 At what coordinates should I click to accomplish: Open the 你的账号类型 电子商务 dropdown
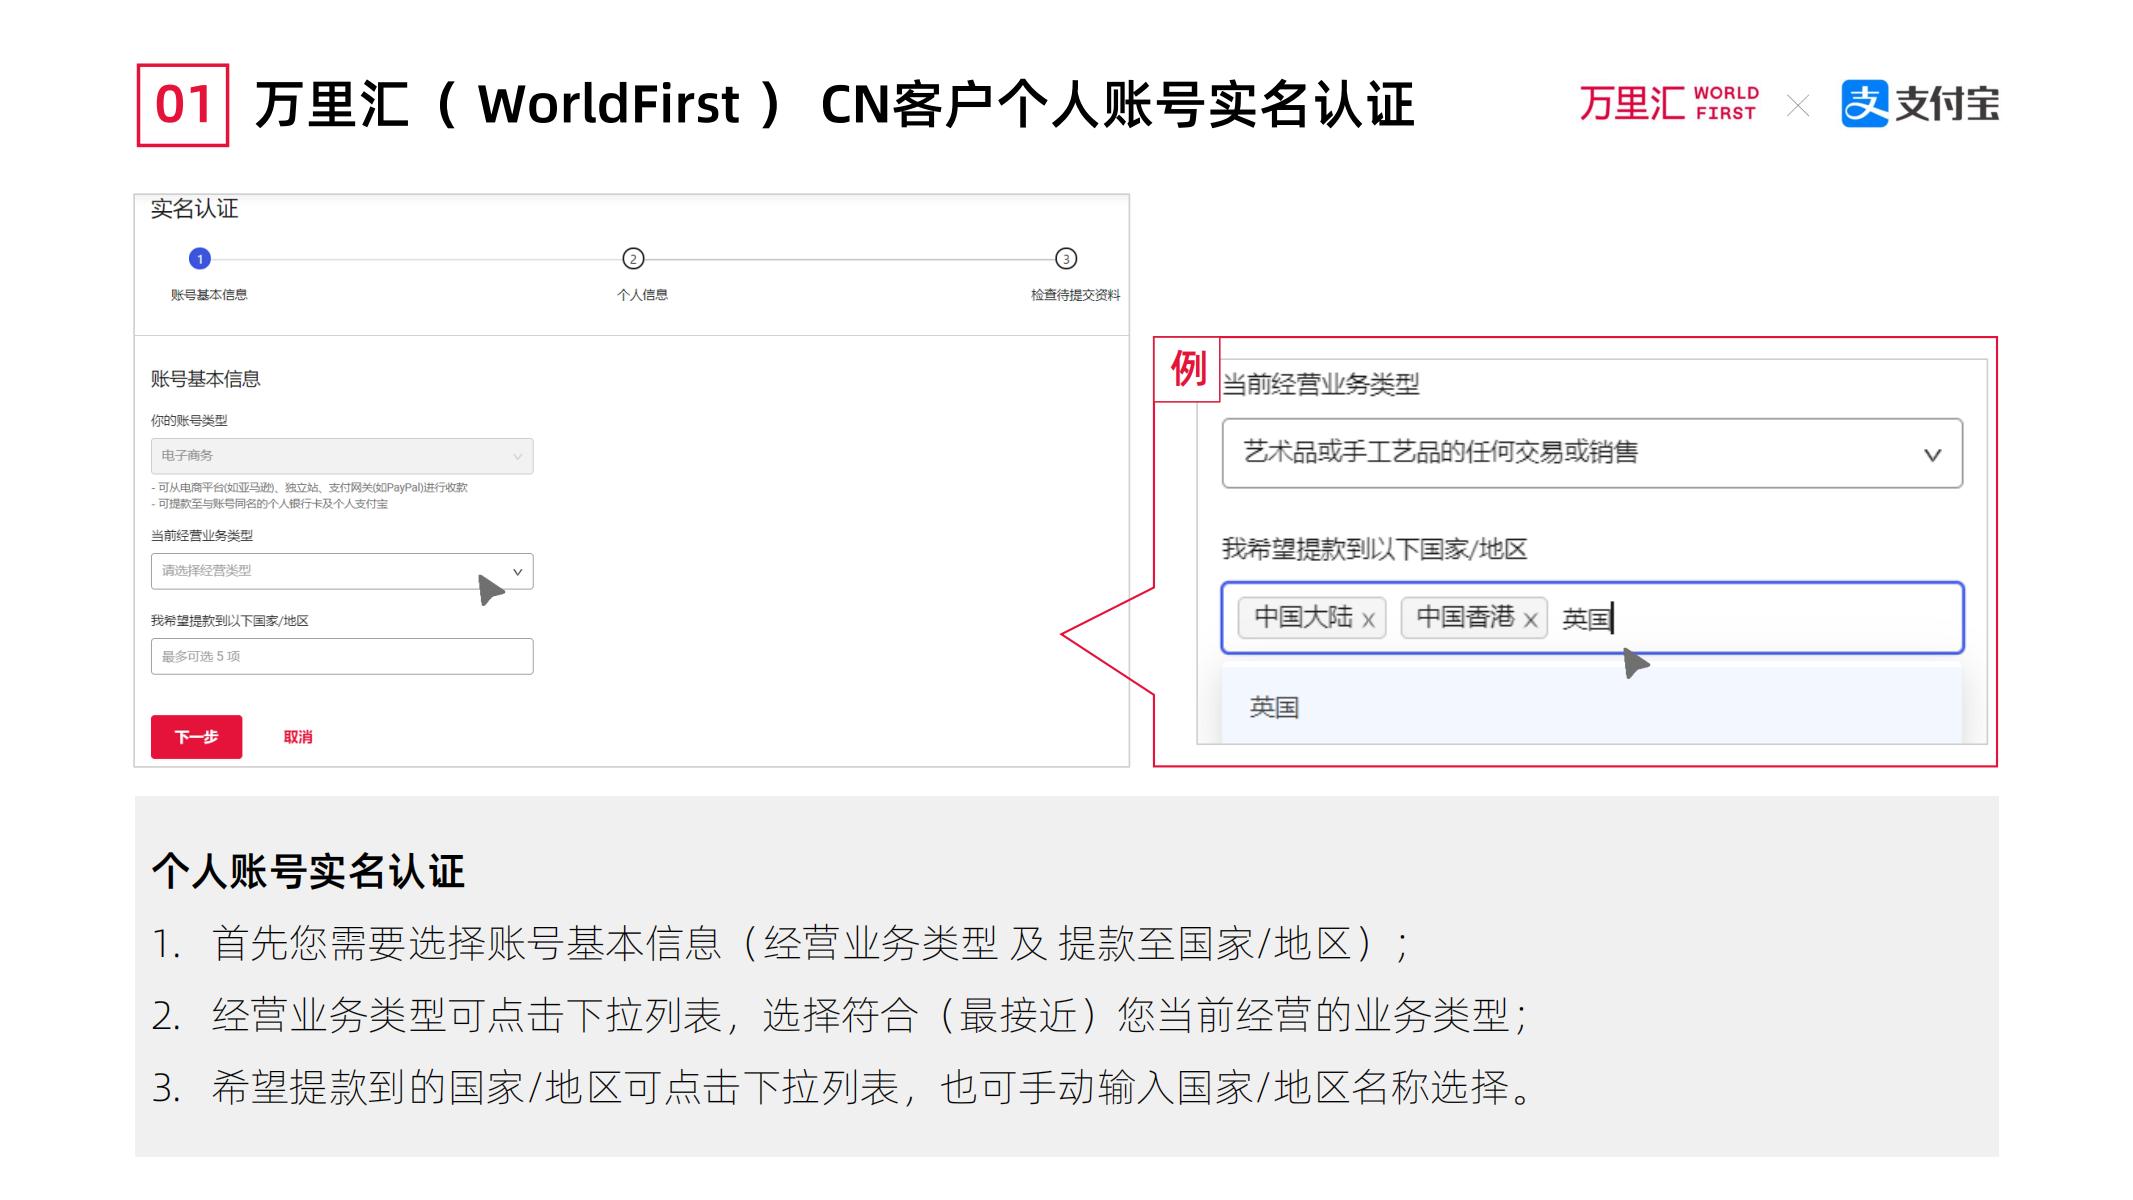pyautogui.click(x=342, y=456)
